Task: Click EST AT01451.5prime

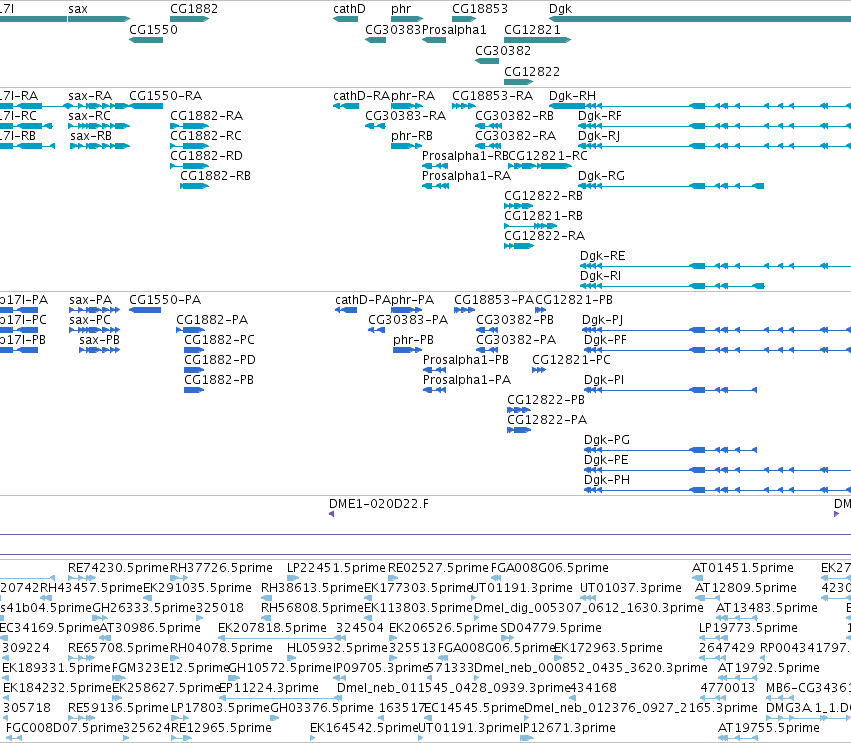Action: pyautogui.click(x=742, y=568)
